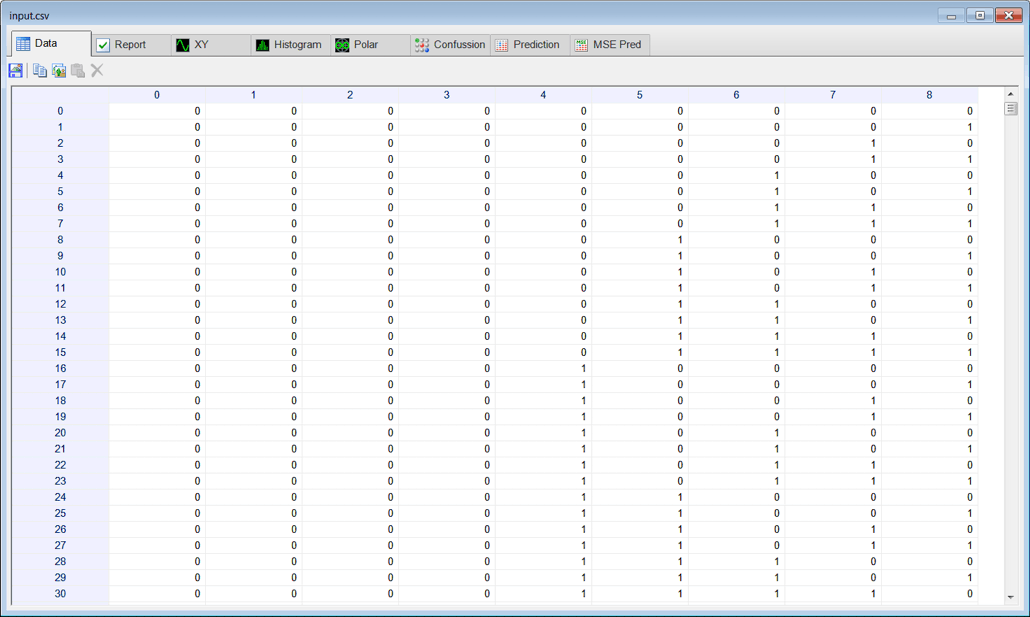The height and width of the screenshot is (617, 1030).
Task: Click cell in row 15, column 8
Action: coord(929,352)
